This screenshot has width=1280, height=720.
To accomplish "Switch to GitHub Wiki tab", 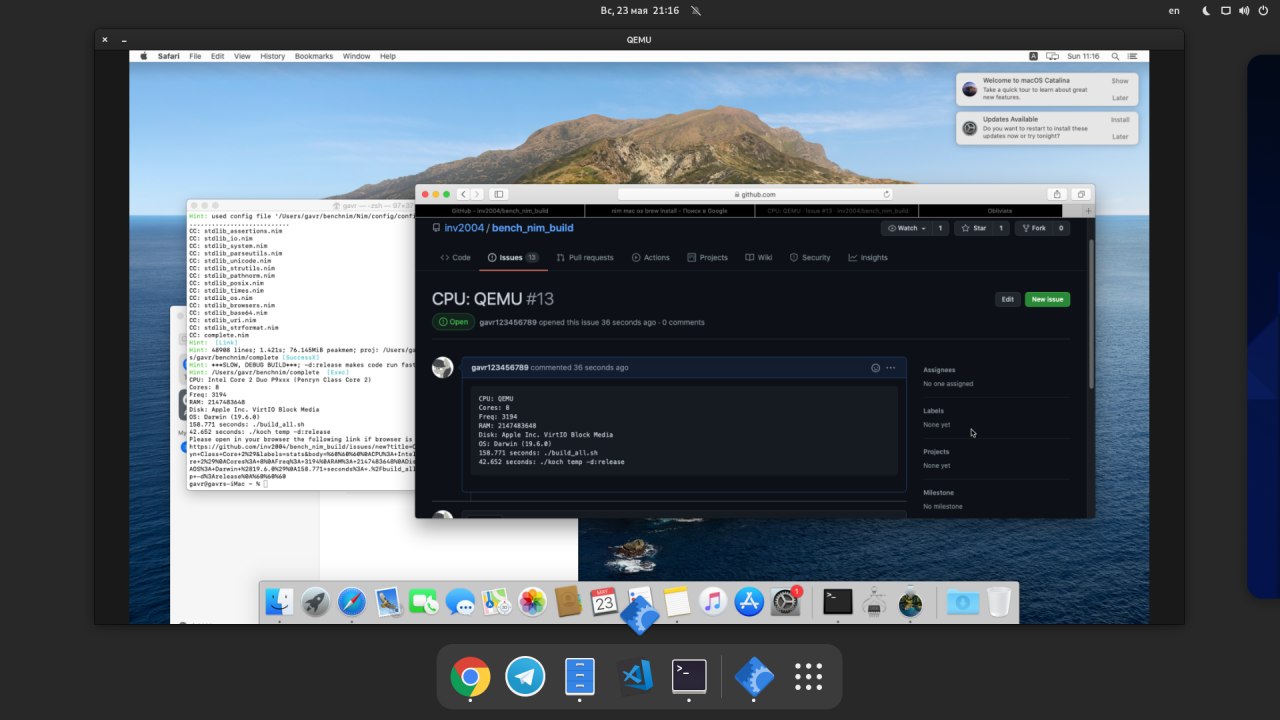I will pos(759,257).
